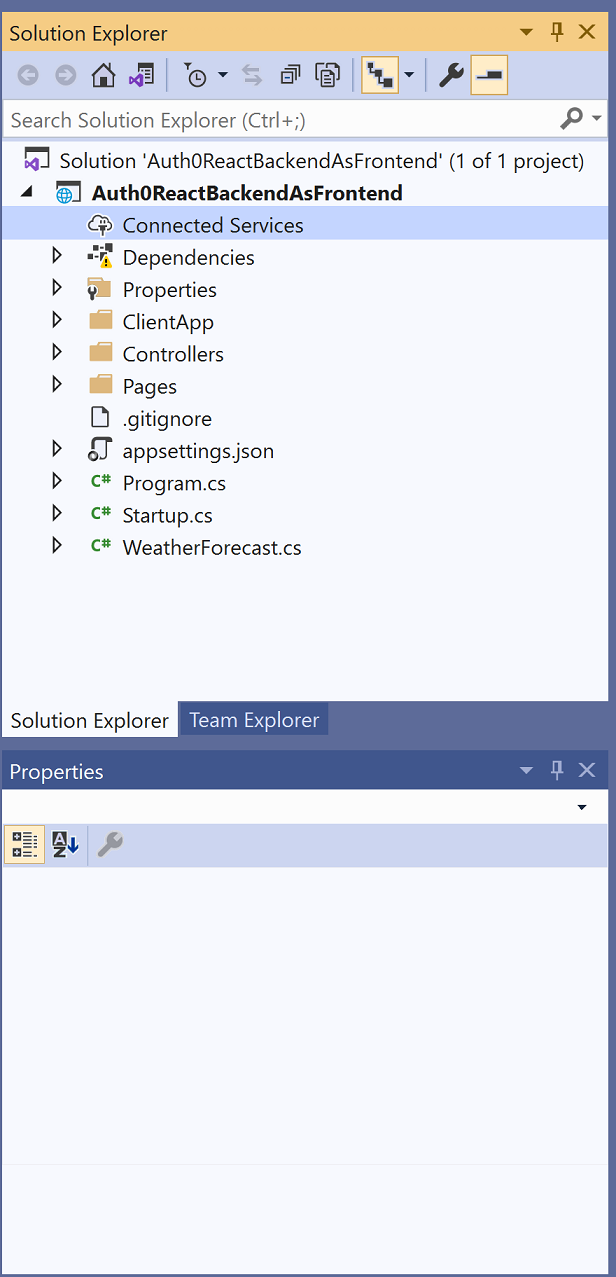
Task: Switch to the Team Explorer tab
Action: [254, 720]
